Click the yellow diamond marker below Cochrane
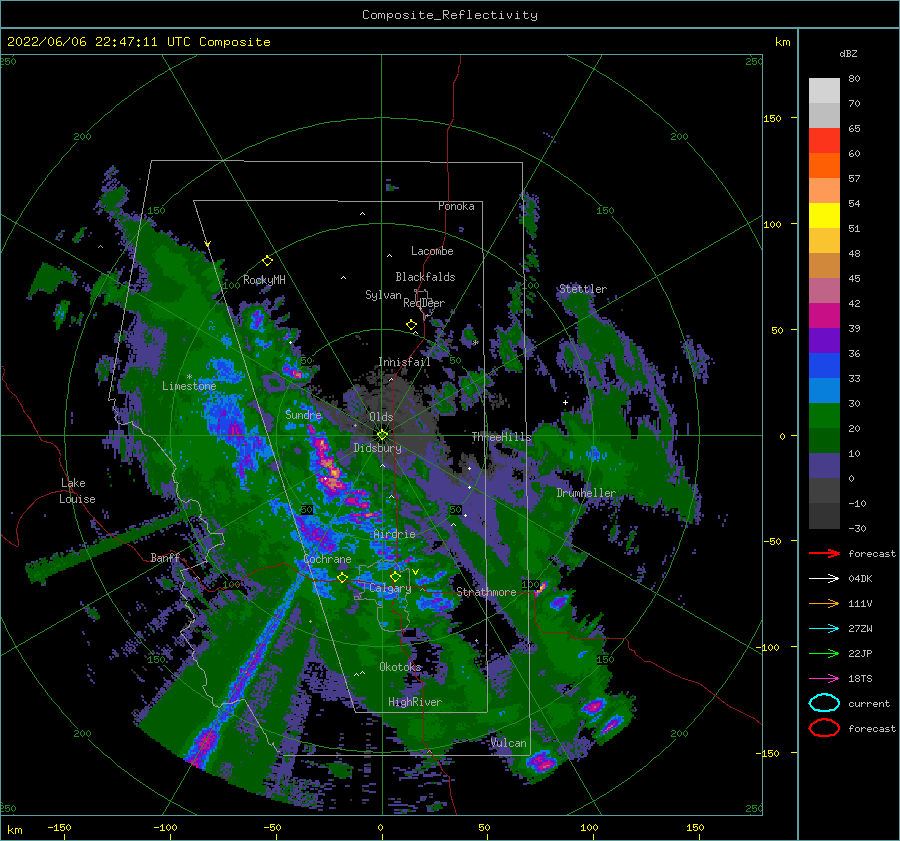 (343, 577)
